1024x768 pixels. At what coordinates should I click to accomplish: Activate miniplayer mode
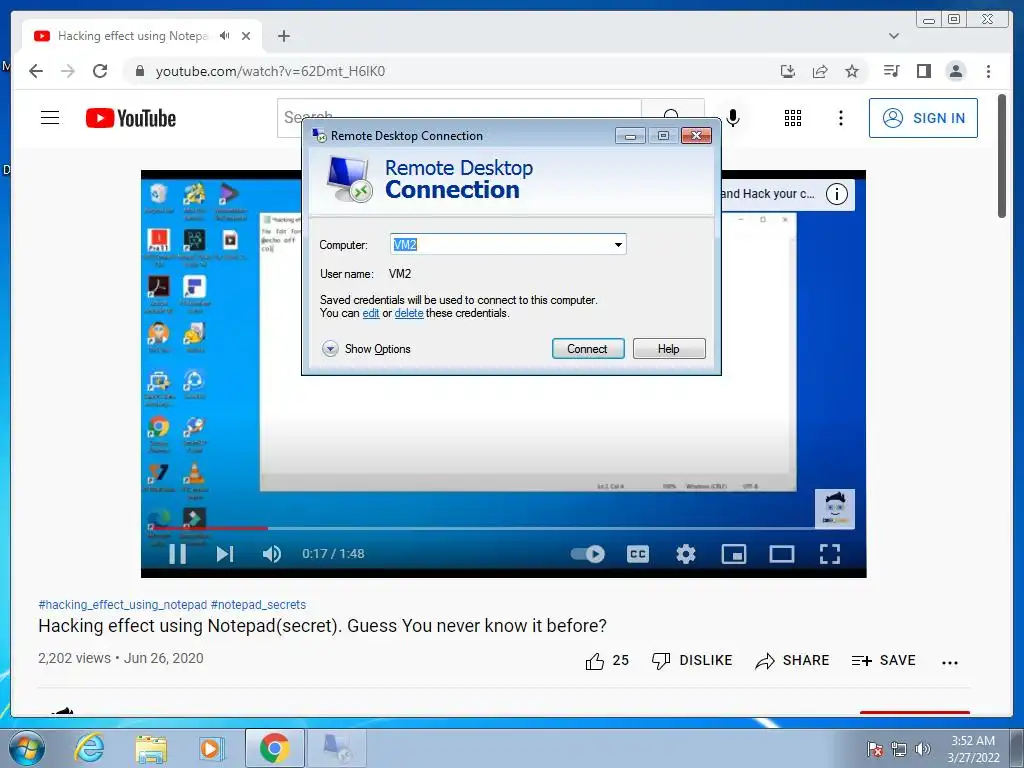[x=733, y=554]
